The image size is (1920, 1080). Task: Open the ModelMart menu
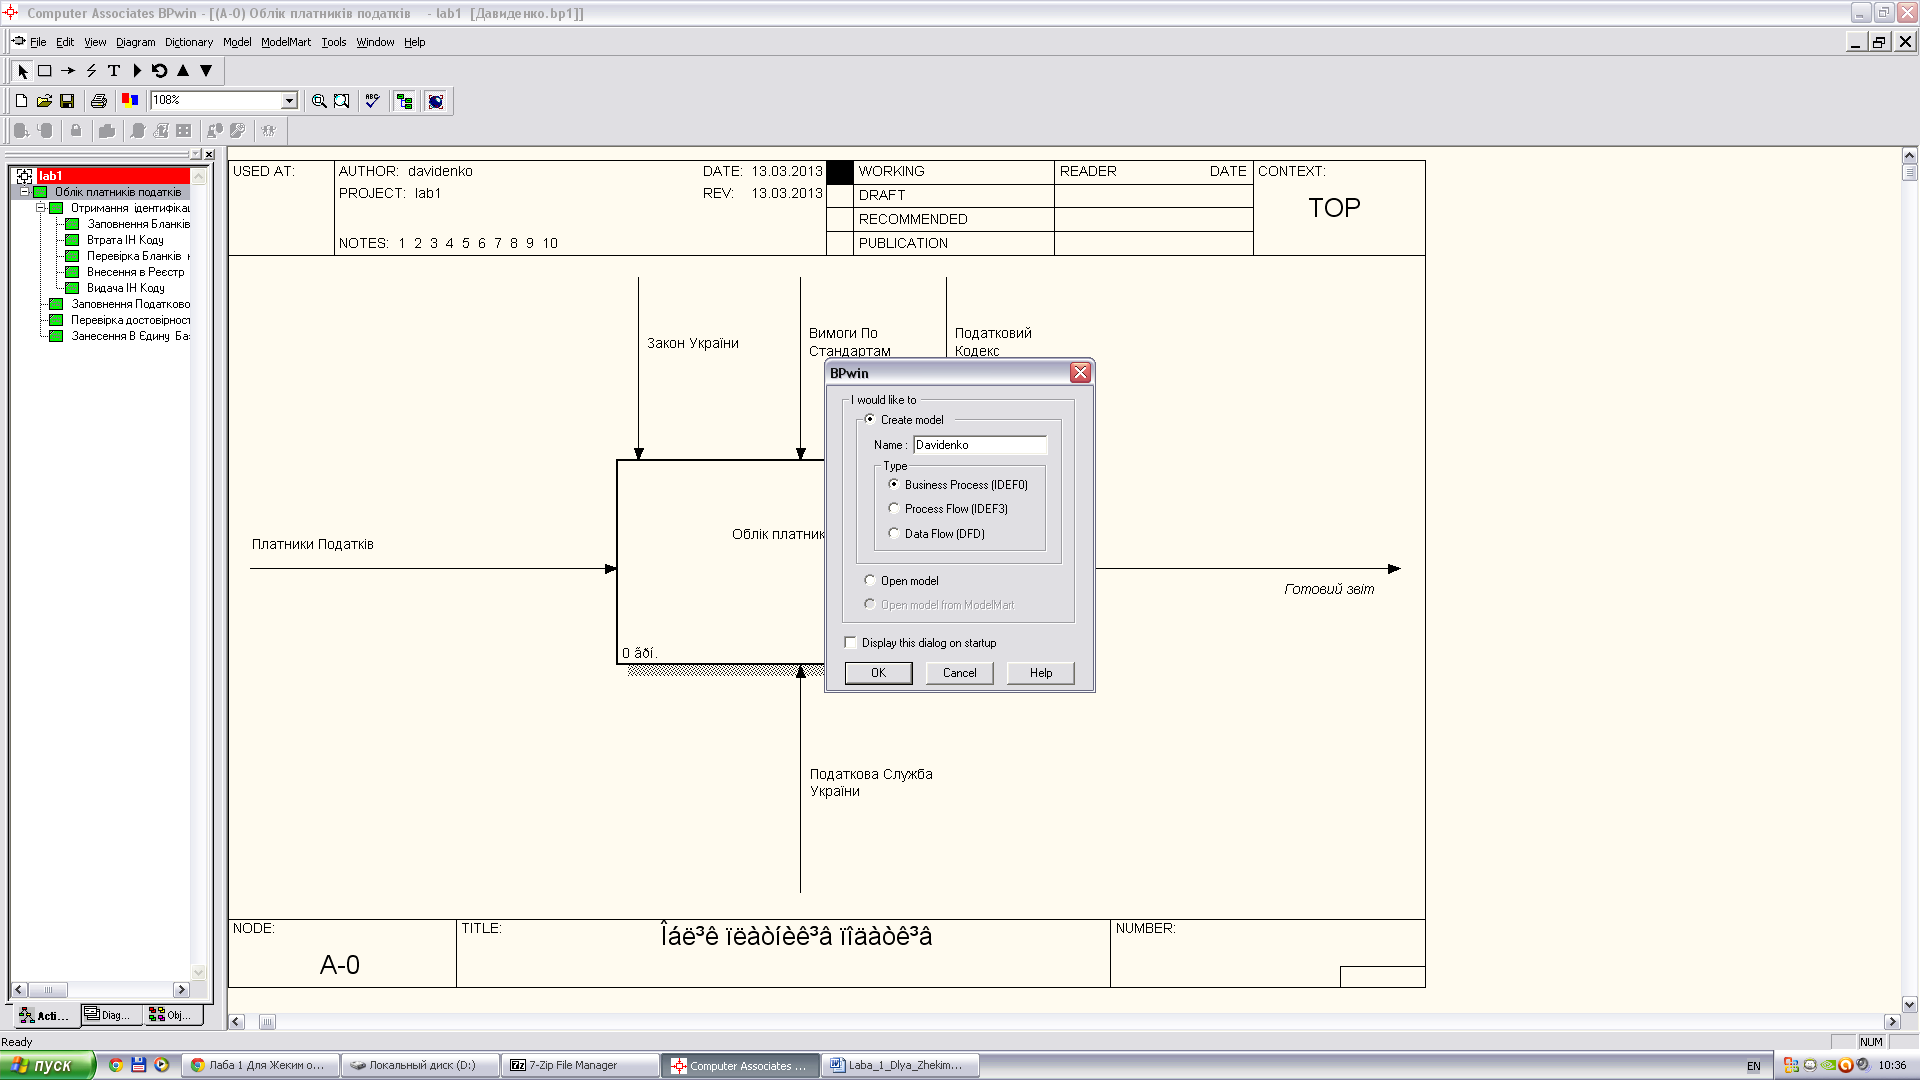[286, 42]
